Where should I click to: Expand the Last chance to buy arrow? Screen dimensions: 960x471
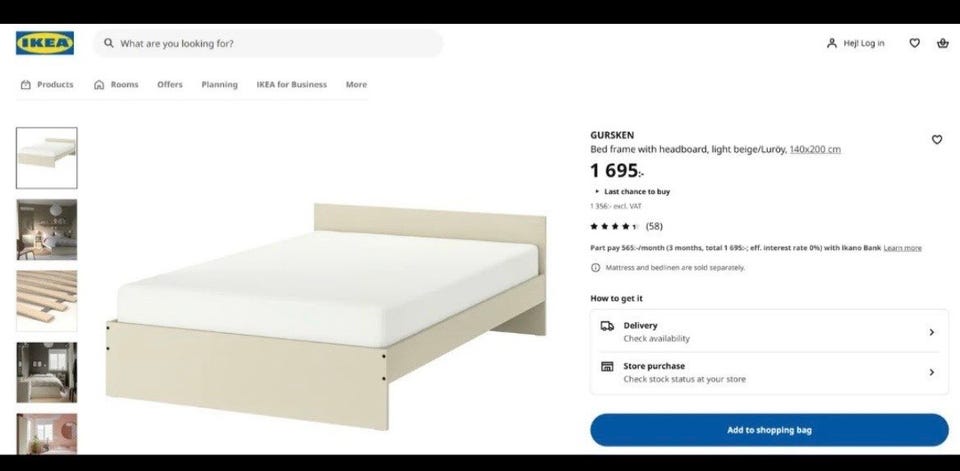[597, 192]
